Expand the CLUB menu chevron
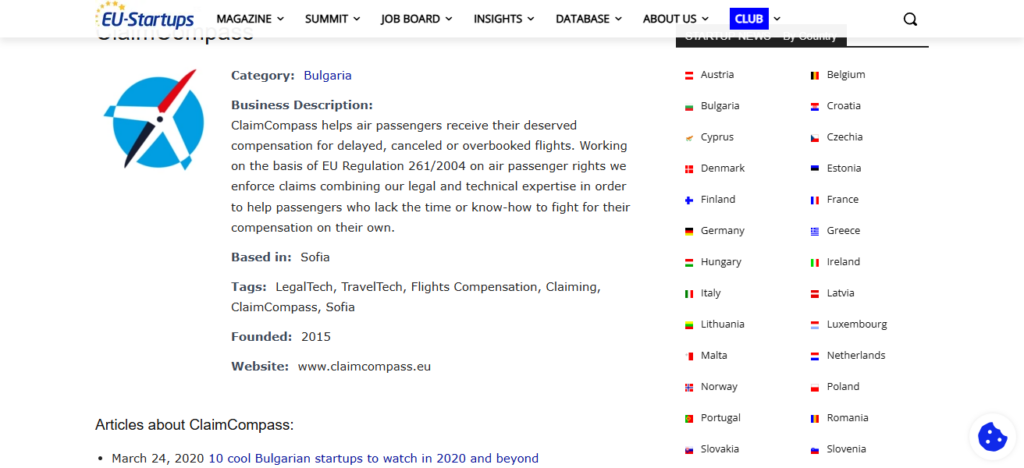This screenshot has height=468, width=1024. click(x=776, y=19)
